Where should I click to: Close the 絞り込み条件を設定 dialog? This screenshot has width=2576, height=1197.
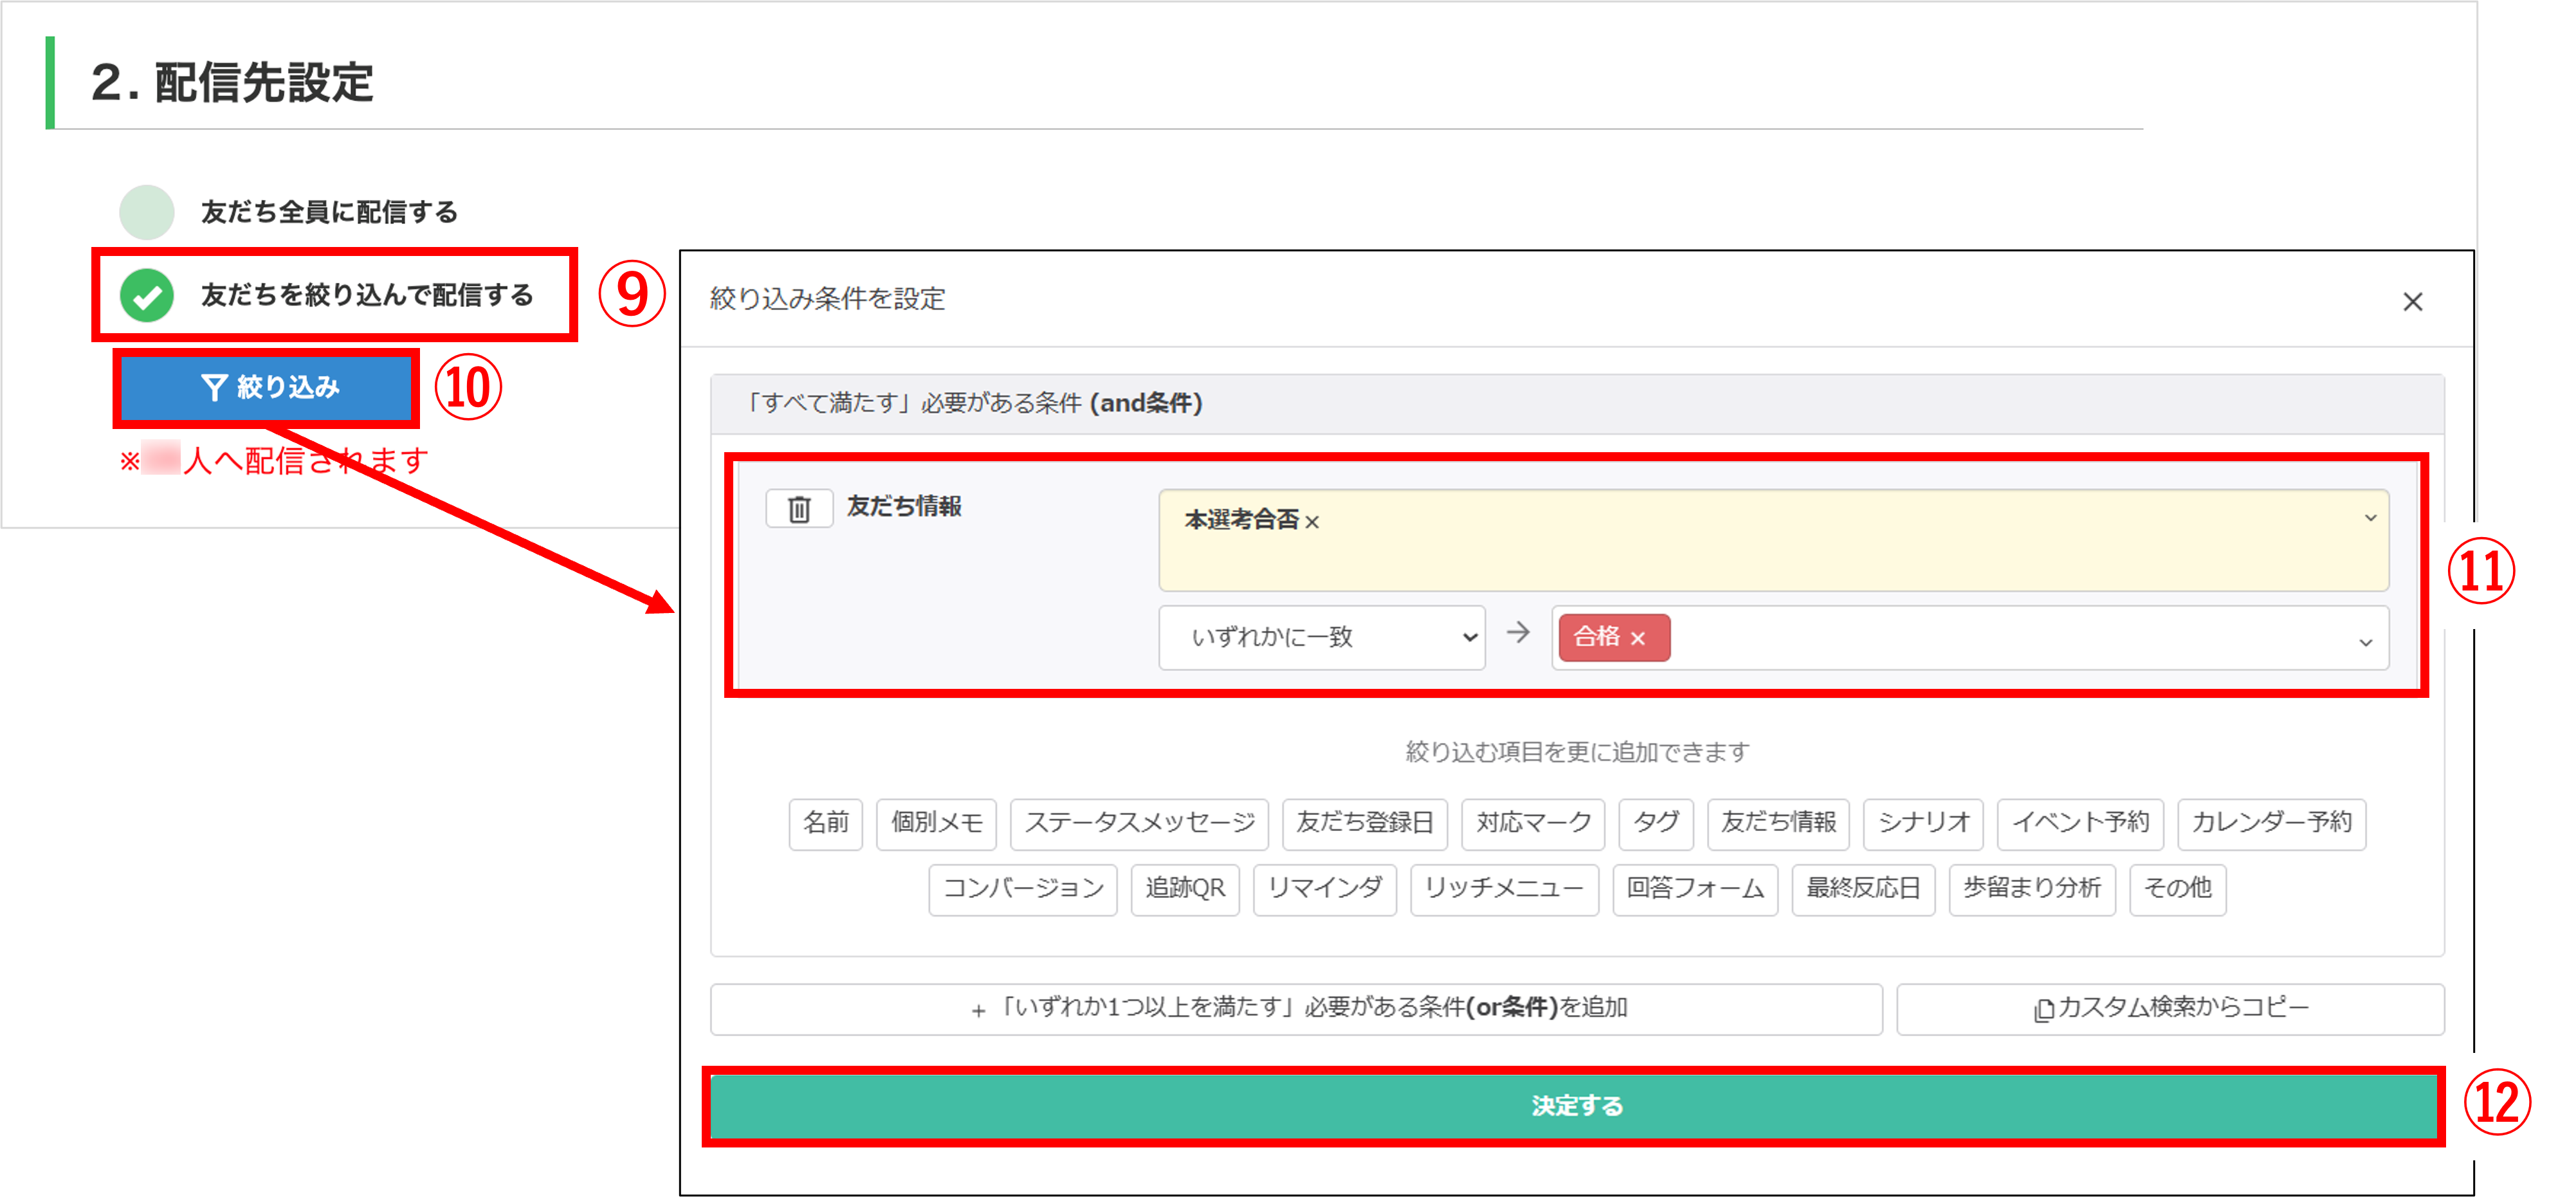[x=2414, y=301]
